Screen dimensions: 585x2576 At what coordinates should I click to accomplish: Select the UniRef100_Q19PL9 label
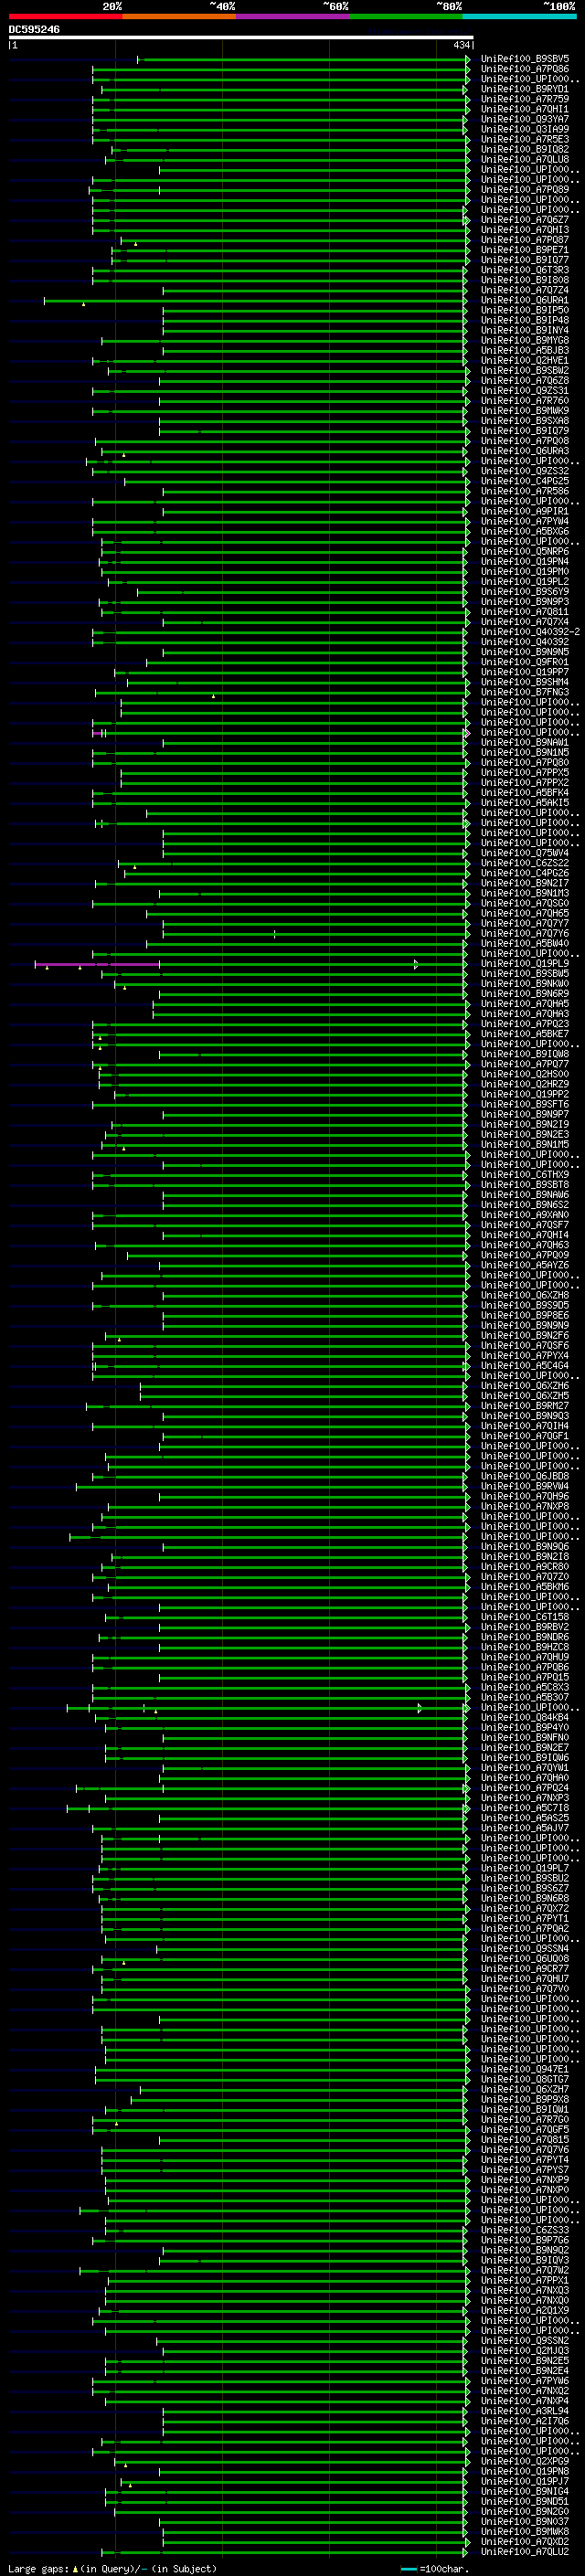tap(524, 964)
